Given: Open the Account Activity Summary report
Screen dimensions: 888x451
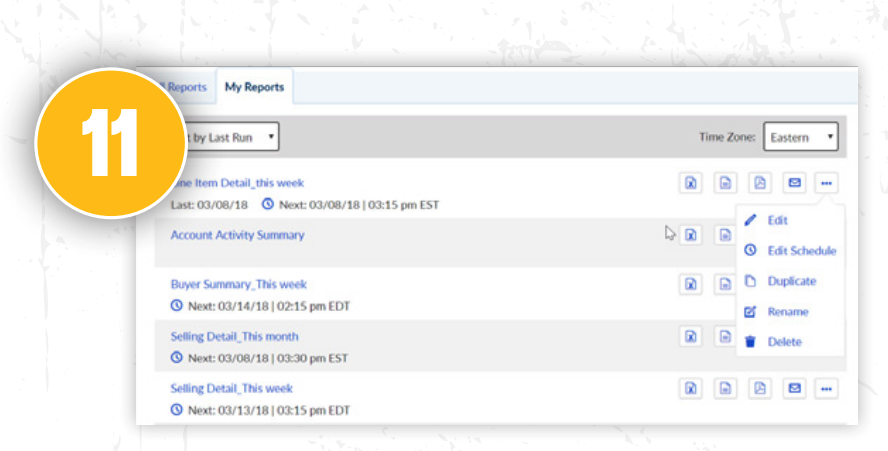Looking at the screenshot, I should click(237, 235).
